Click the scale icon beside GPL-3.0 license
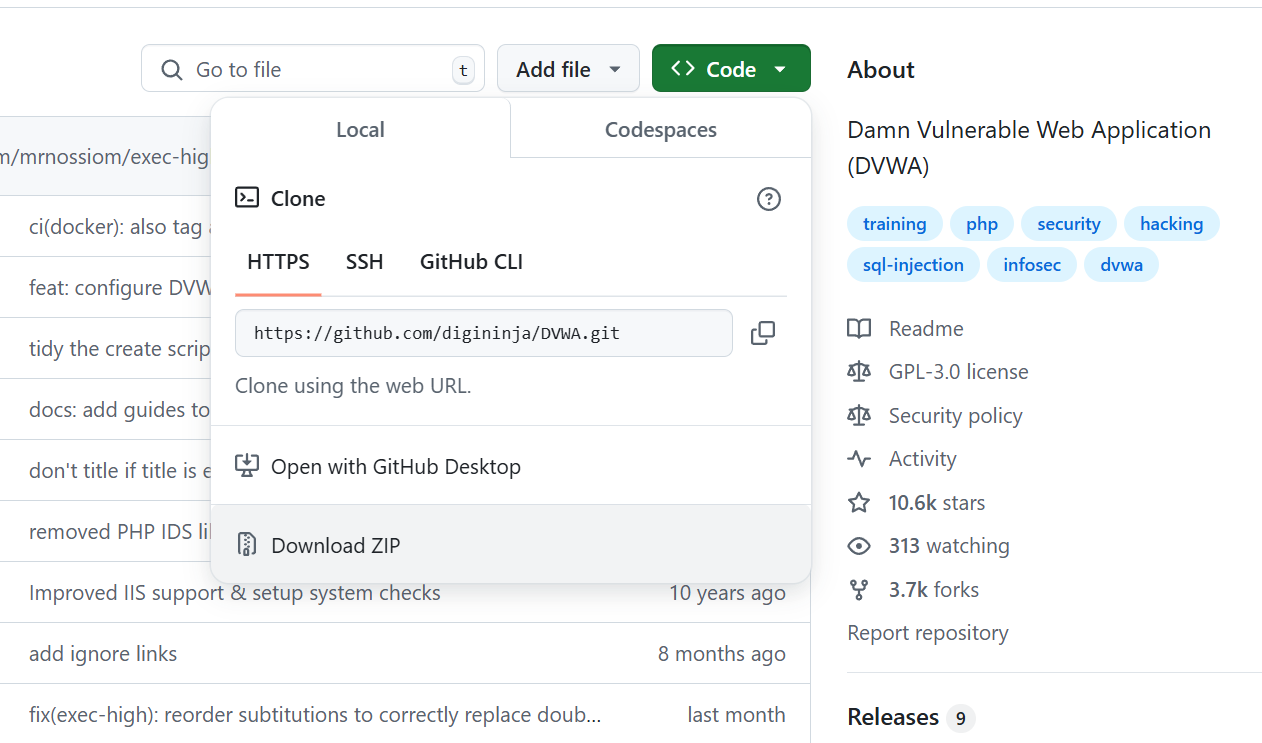The height and width of the screenshot is (743, 1262). click(x=859, y=372)
